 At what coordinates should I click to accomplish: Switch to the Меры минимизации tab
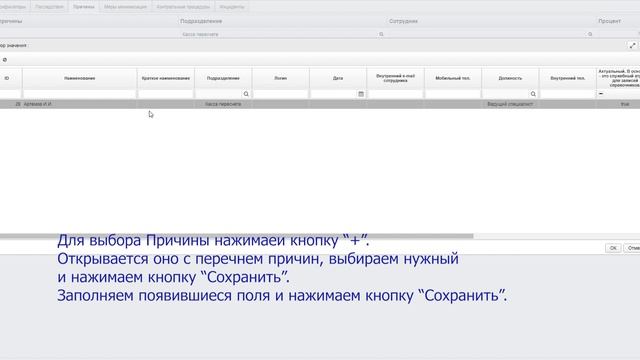[125, 7]
